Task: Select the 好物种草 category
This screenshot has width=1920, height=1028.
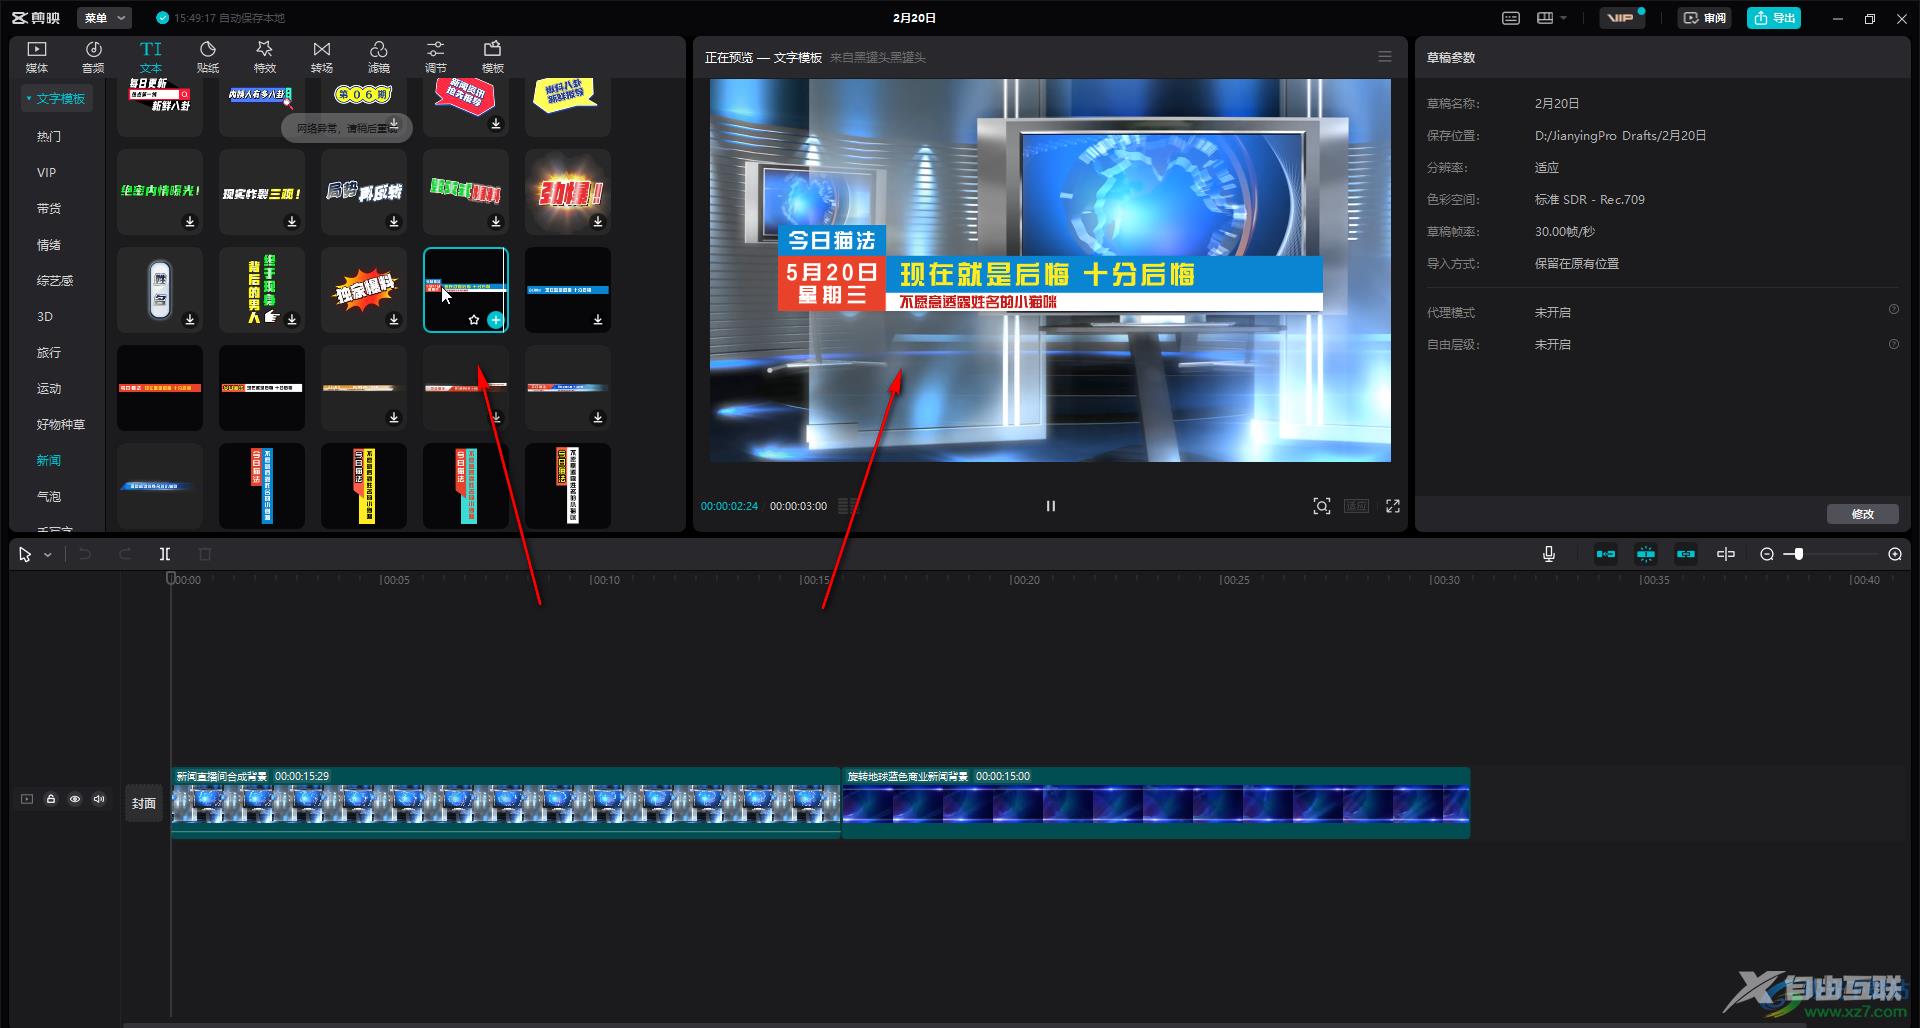Action: point(61,424)
